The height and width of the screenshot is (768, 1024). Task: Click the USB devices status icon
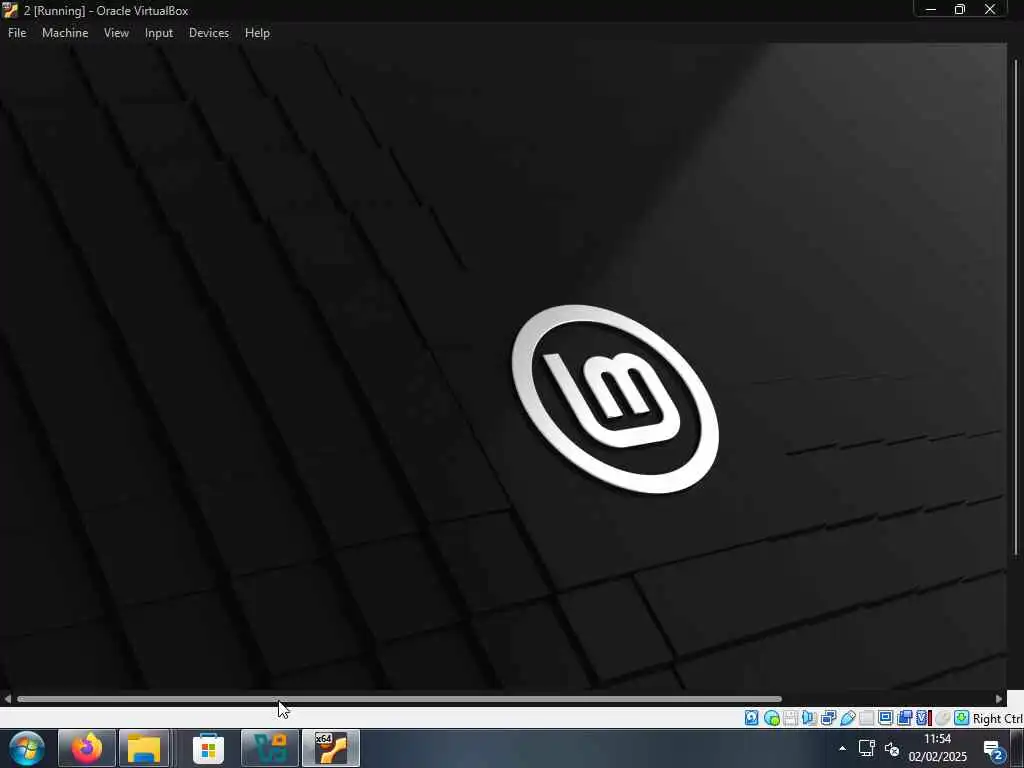point(848,718)
